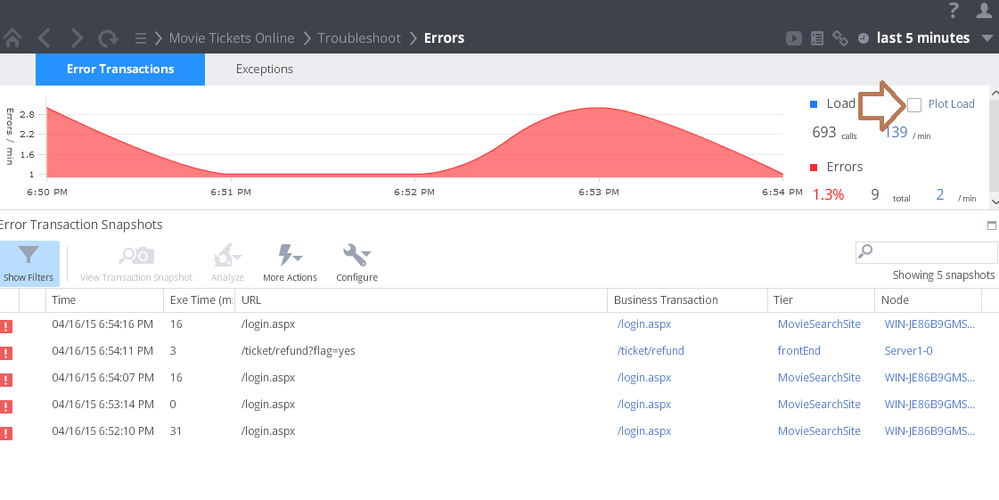The height and width of the screenshot is (500, 999).
Task: Open the user account icon
Action: (985, 10)
